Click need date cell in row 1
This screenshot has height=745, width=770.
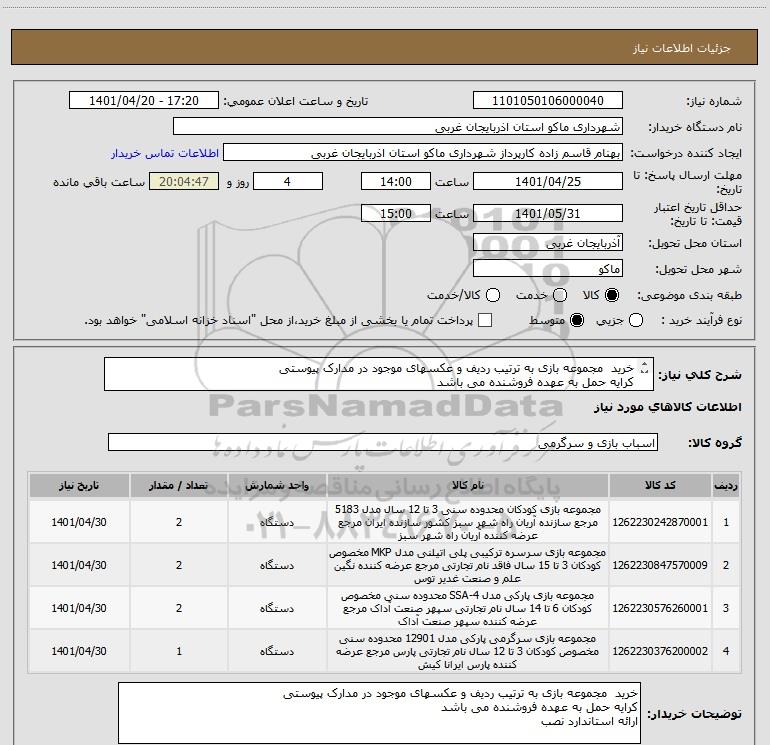(x=79, y=522)
